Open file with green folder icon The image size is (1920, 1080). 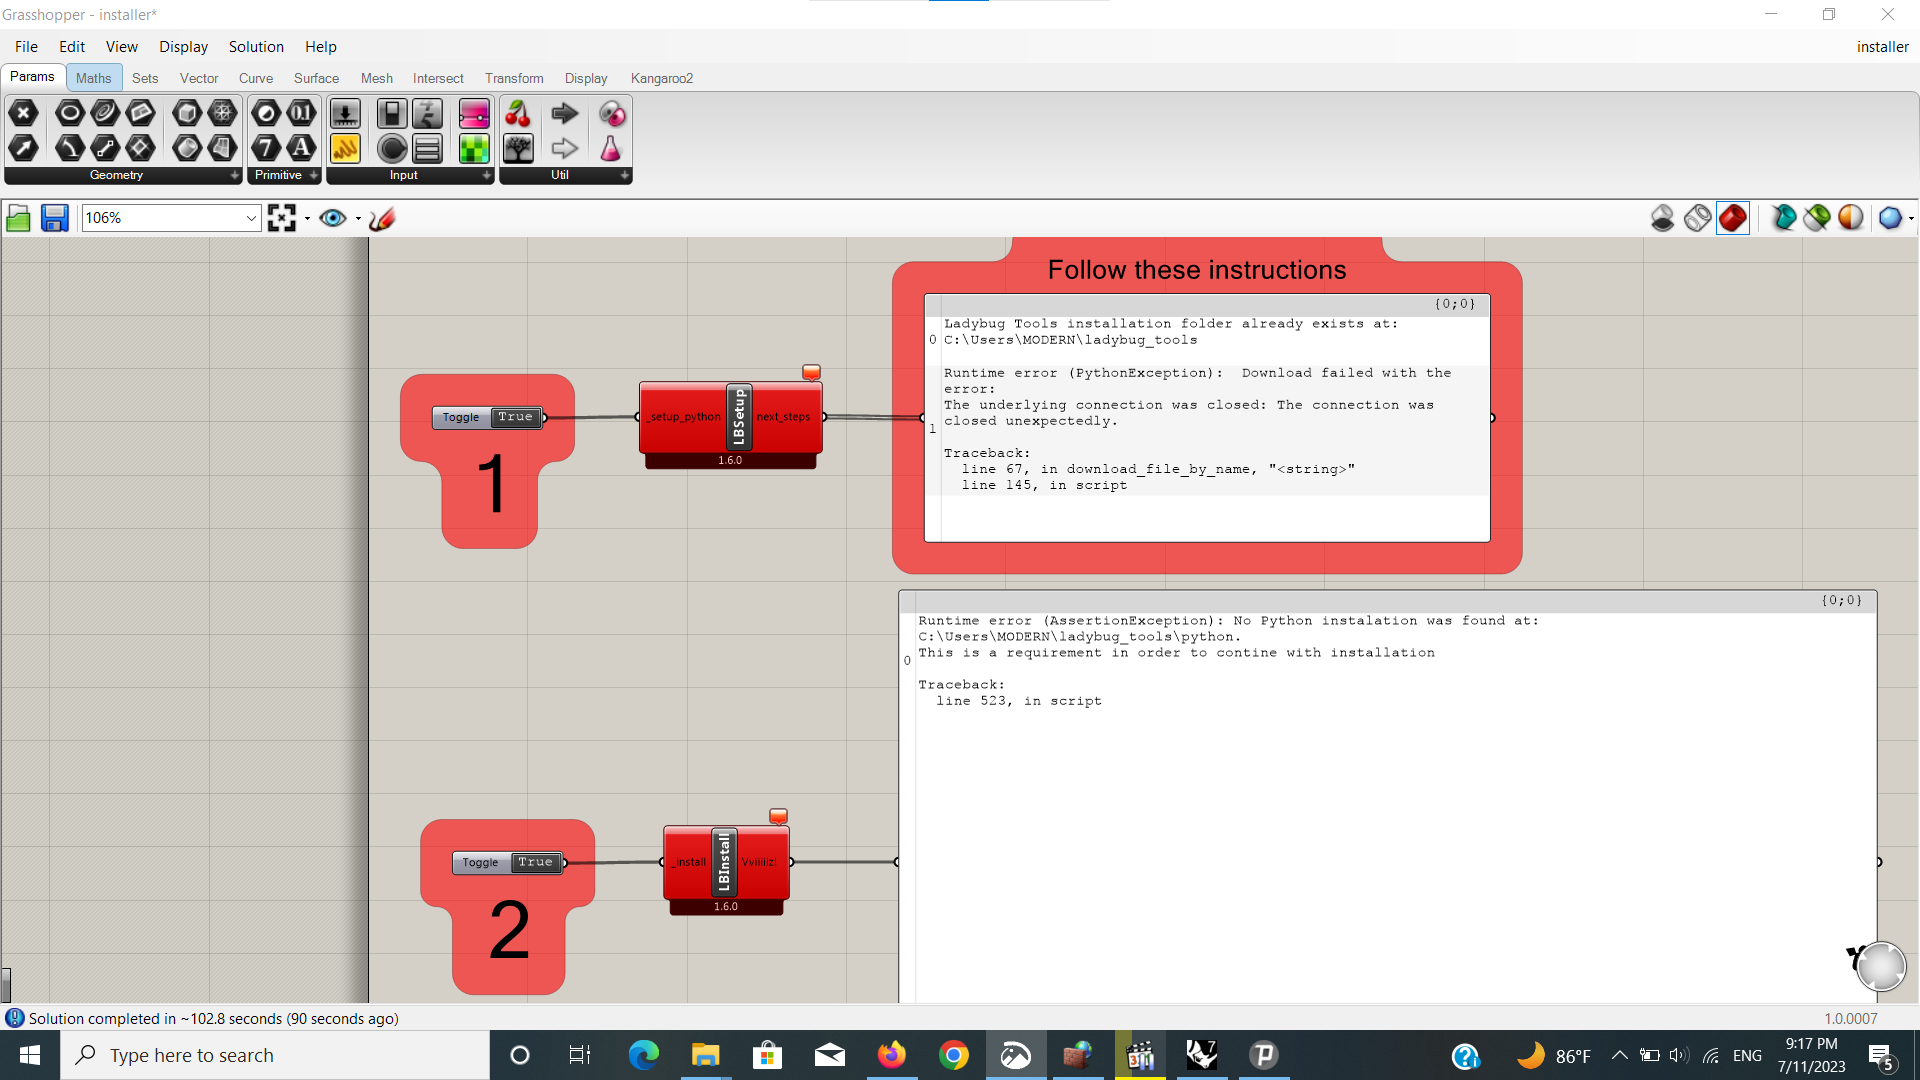18,218
